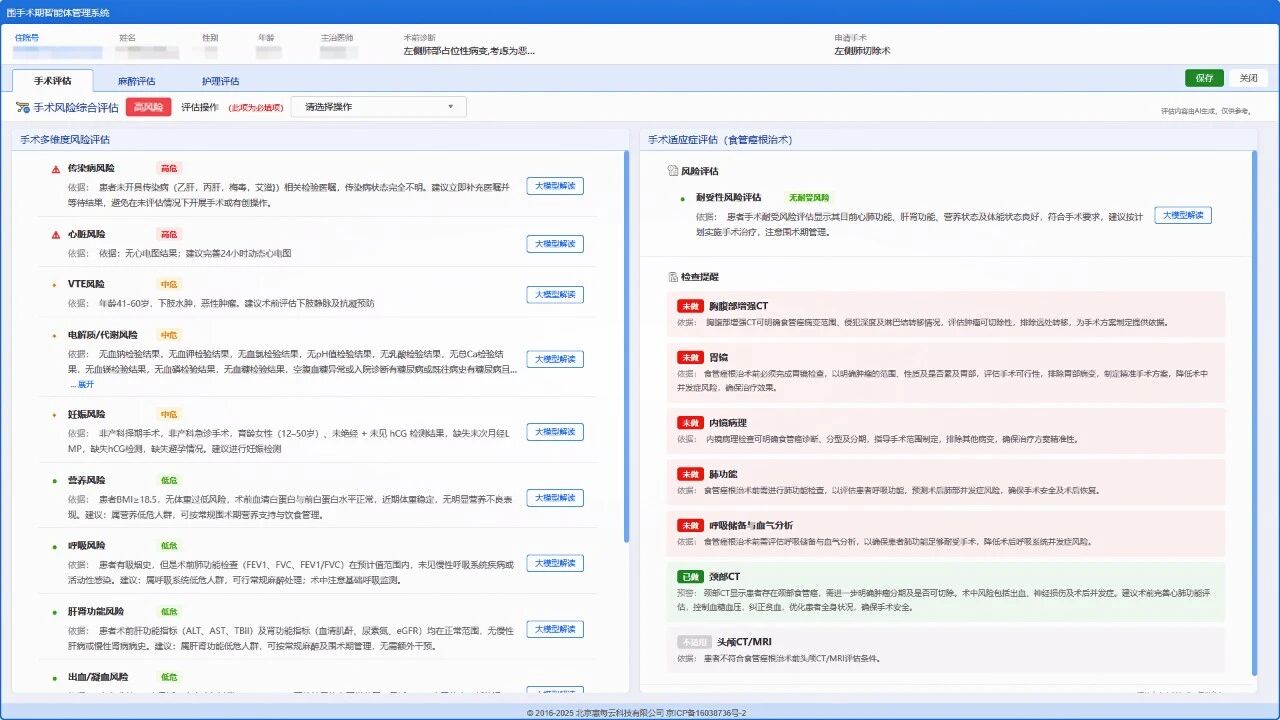Click the 中危 tag on VTE风险
This screenshot has width=1280, height=720.
coord(169,284)
